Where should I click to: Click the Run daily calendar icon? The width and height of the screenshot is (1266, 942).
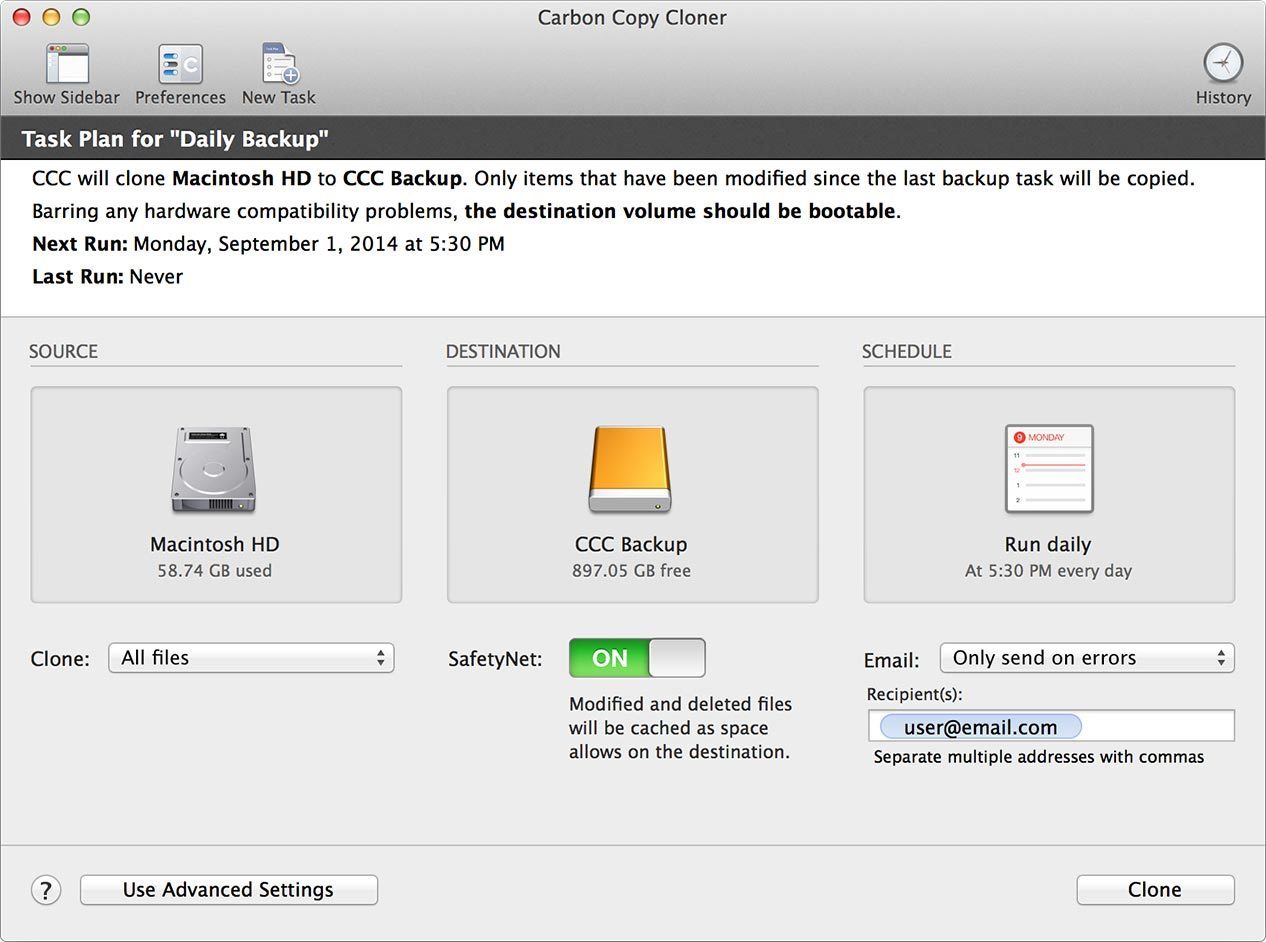pos(1049,469)
